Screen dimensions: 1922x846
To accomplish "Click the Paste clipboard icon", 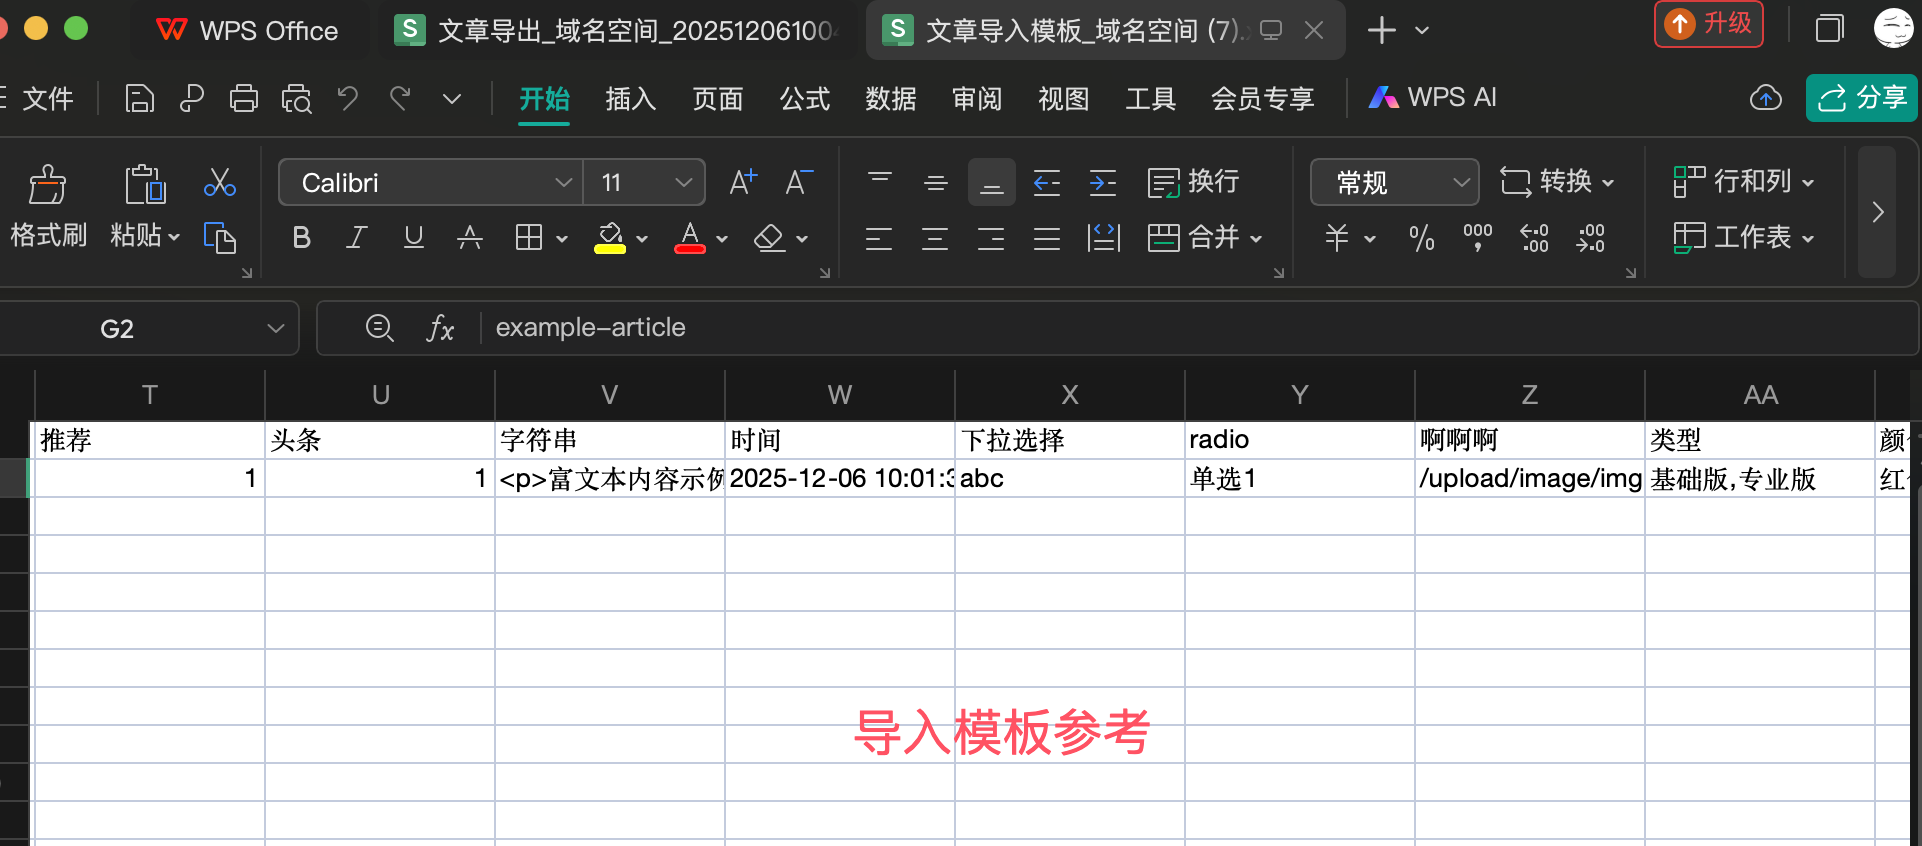I will (x=145, y=185).
